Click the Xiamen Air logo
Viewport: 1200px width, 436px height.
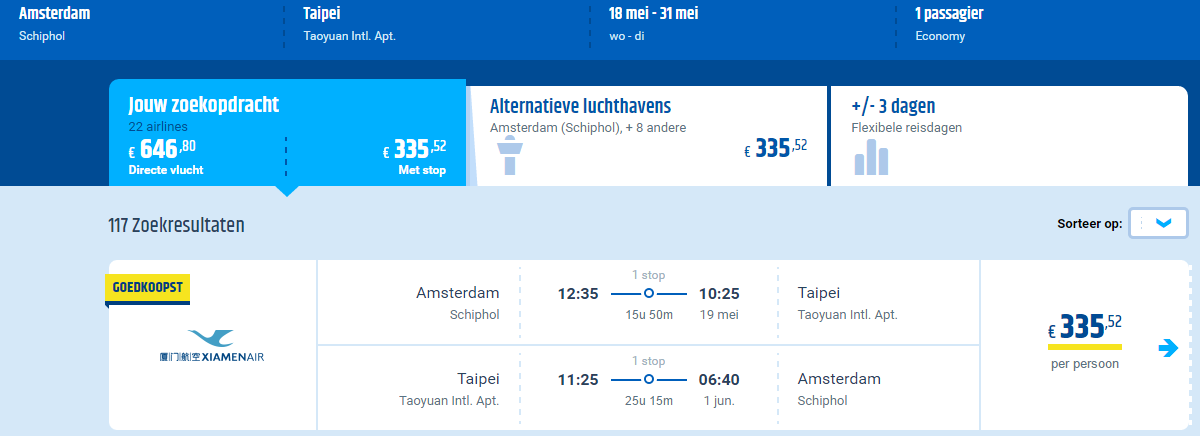[212, 346]
